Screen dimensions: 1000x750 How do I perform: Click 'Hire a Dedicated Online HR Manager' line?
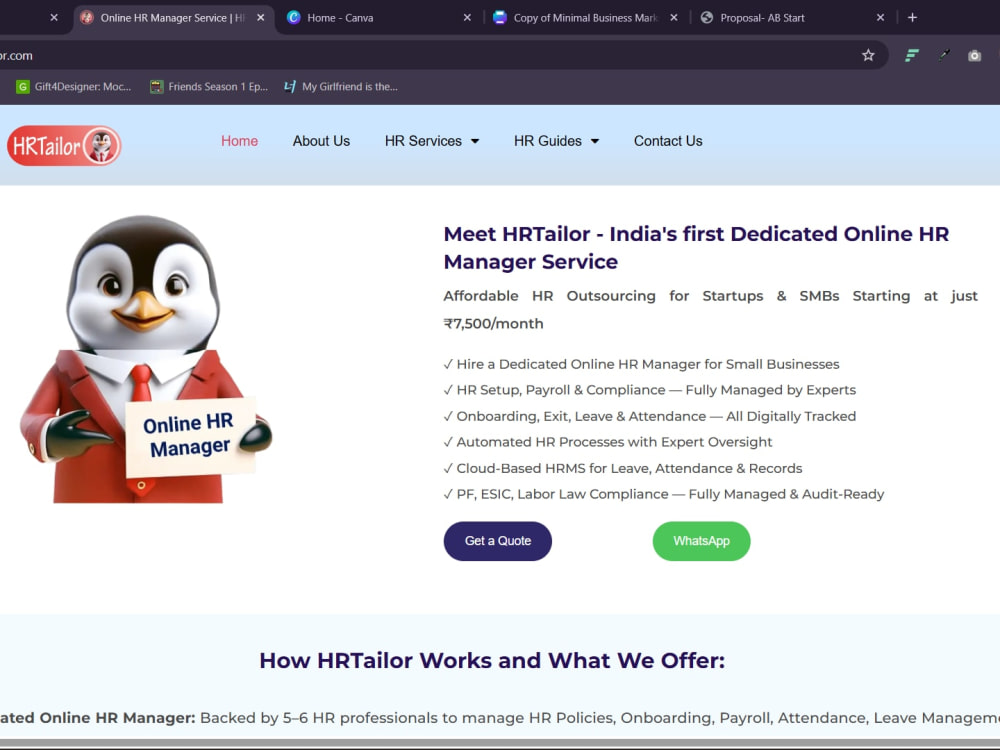click(641, 364)
